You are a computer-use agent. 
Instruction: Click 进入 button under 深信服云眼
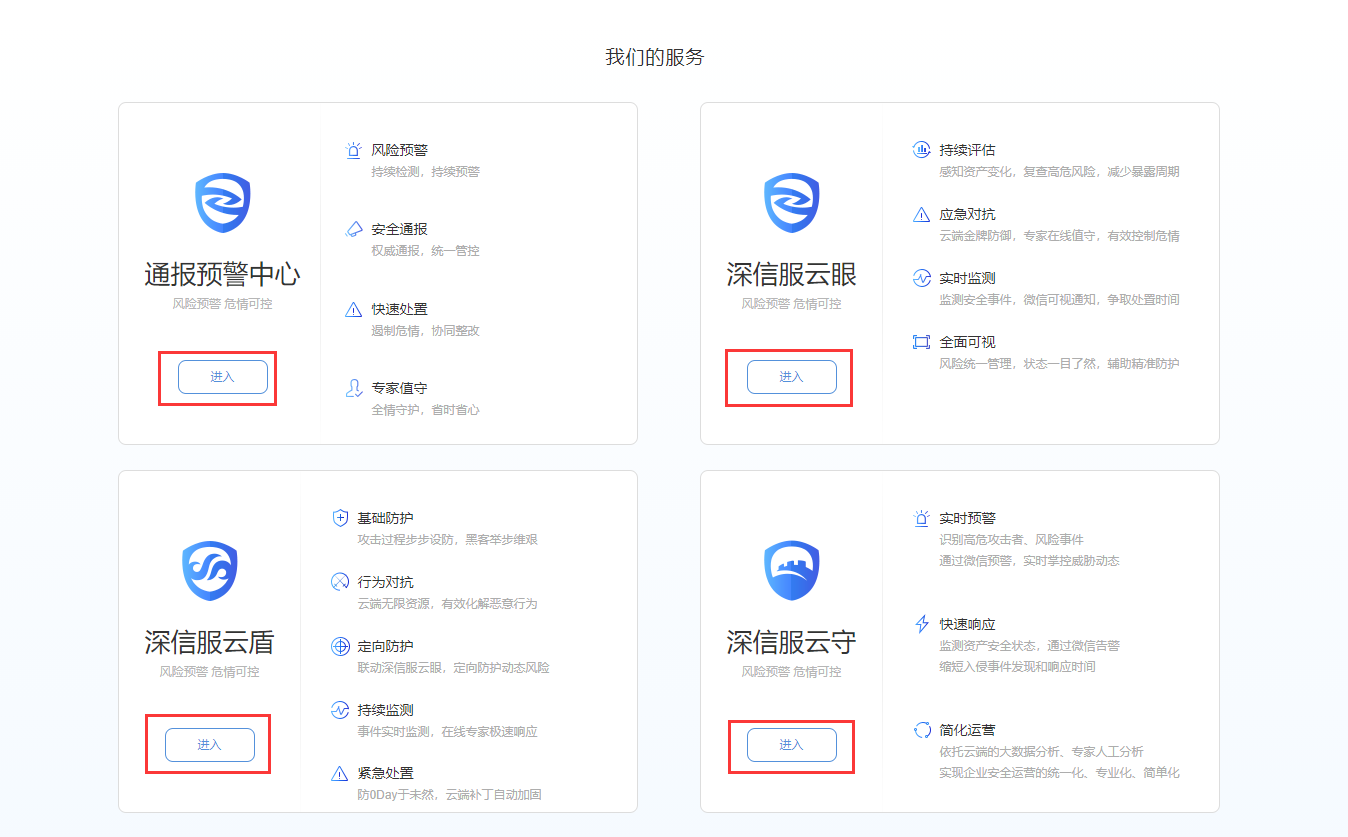coord(791,377)
